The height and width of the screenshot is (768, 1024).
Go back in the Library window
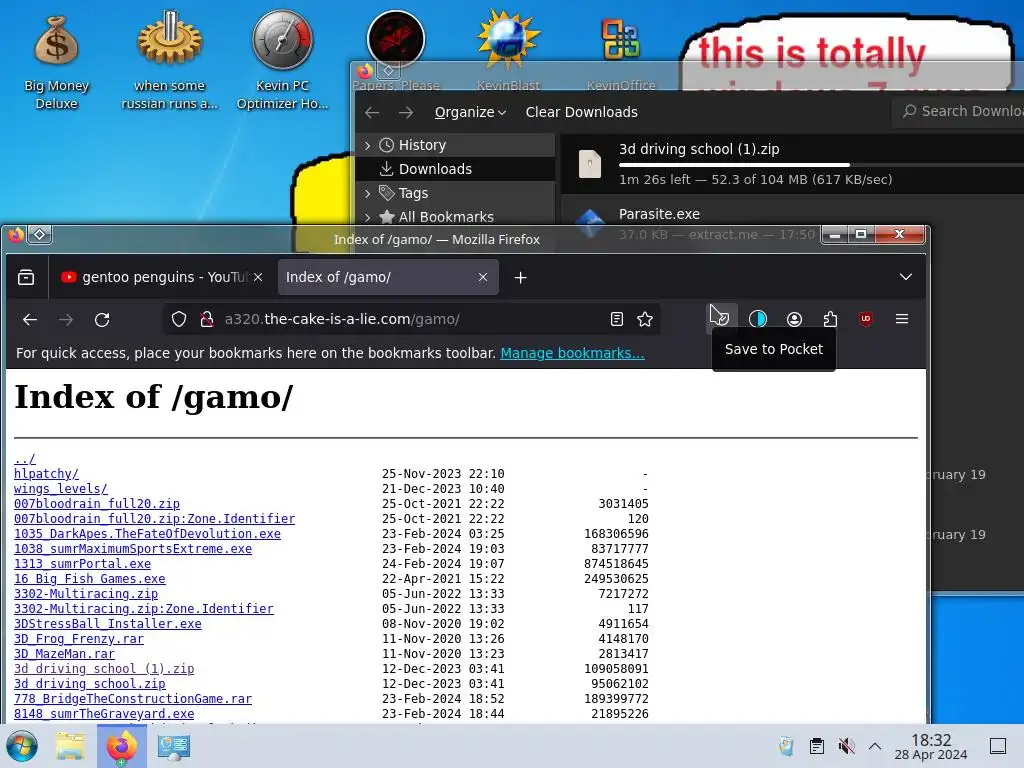click(x=372, y=112)
